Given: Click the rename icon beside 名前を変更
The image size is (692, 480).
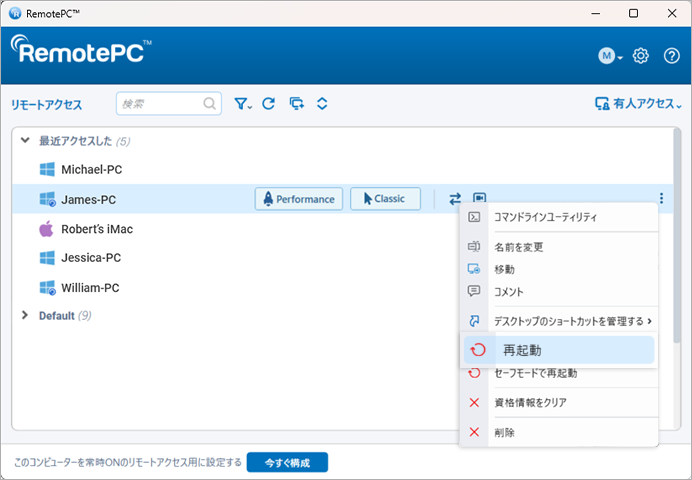Looking at the screenshot, I should (x=474, y=246).
